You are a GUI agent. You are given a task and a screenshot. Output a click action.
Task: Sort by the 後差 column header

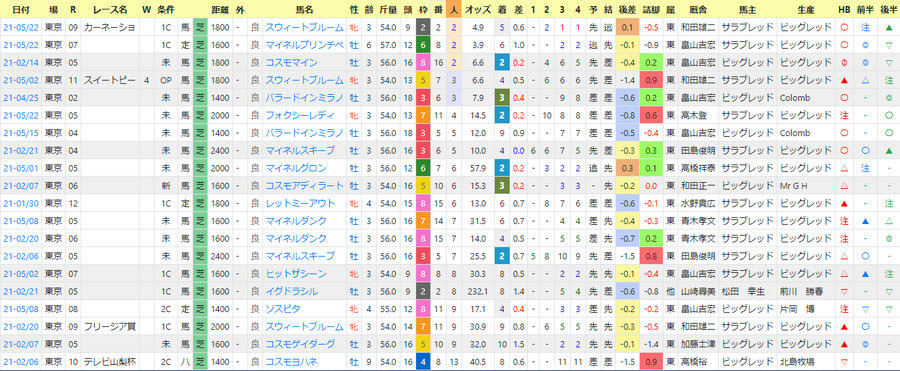[626, 10]
